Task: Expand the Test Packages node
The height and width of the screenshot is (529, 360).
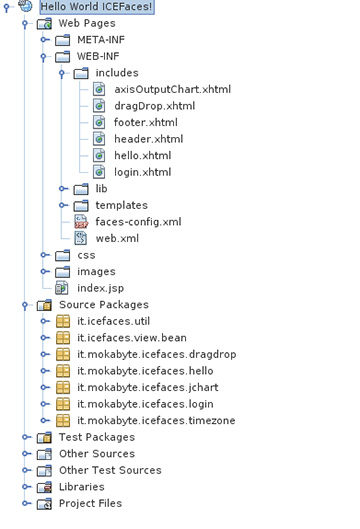Action: coord(26,437)
